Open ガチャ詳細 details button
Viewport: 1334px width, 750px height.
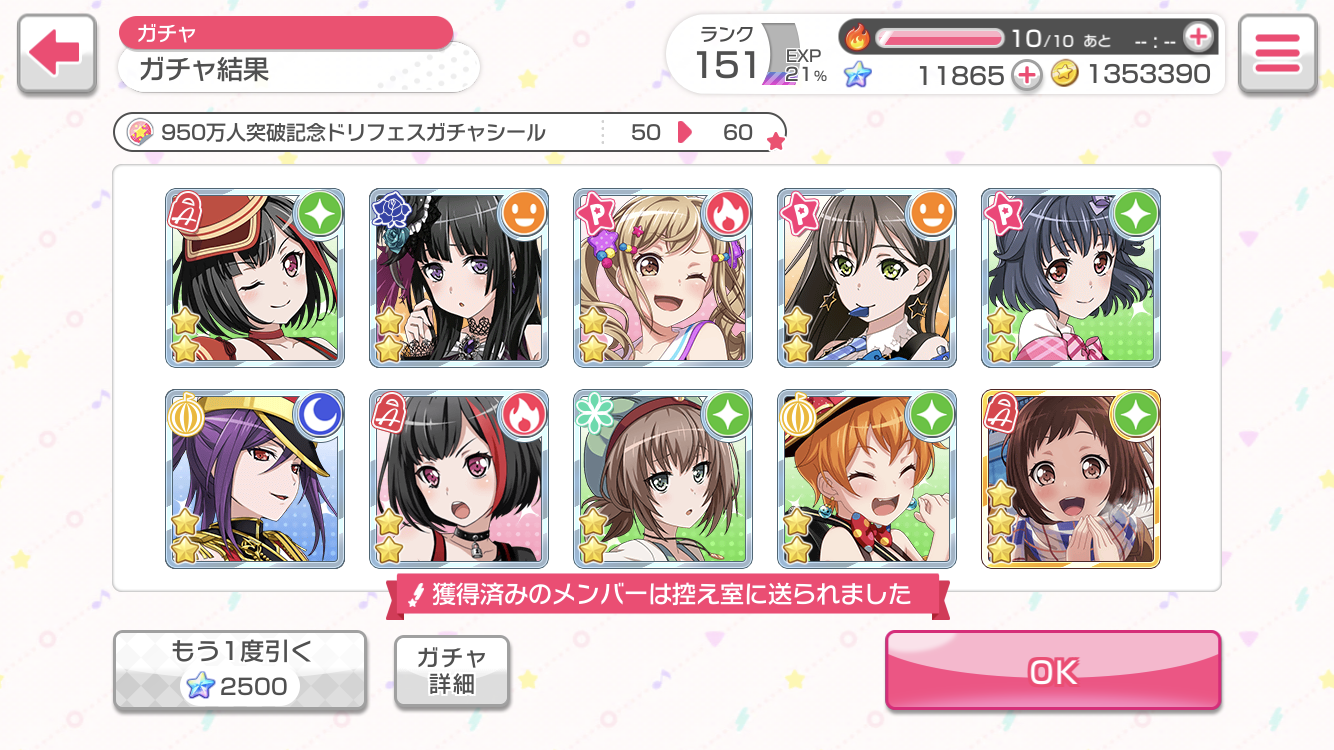452,671
